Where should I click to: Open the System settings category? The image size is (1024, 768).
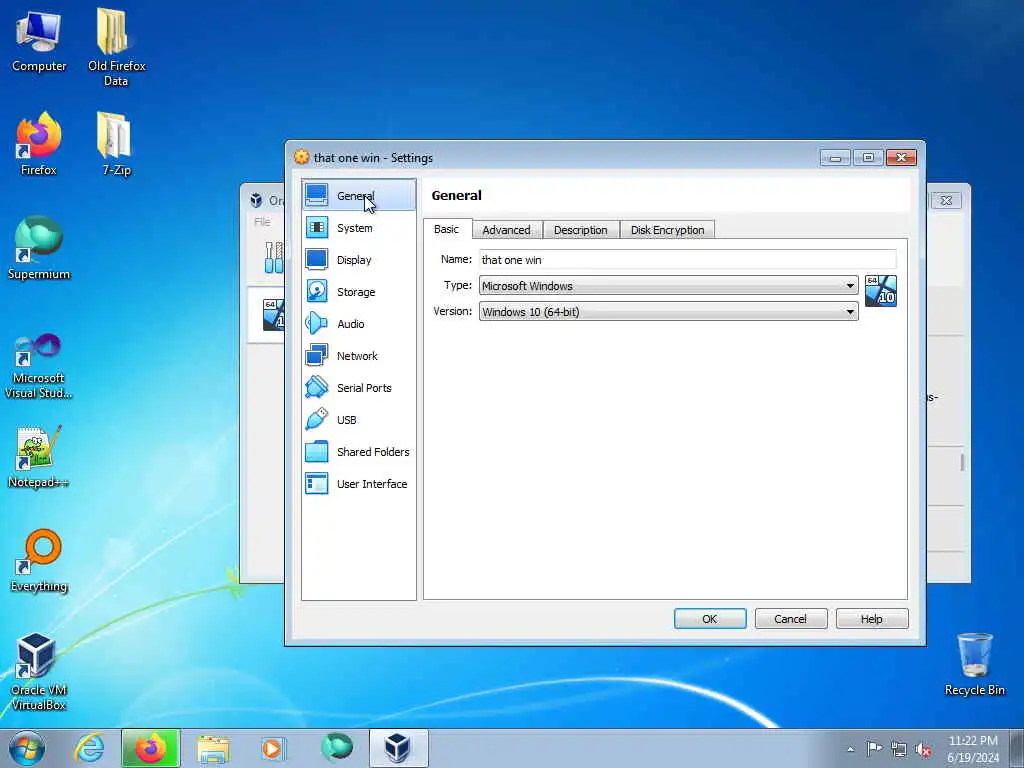click(359, 227)
